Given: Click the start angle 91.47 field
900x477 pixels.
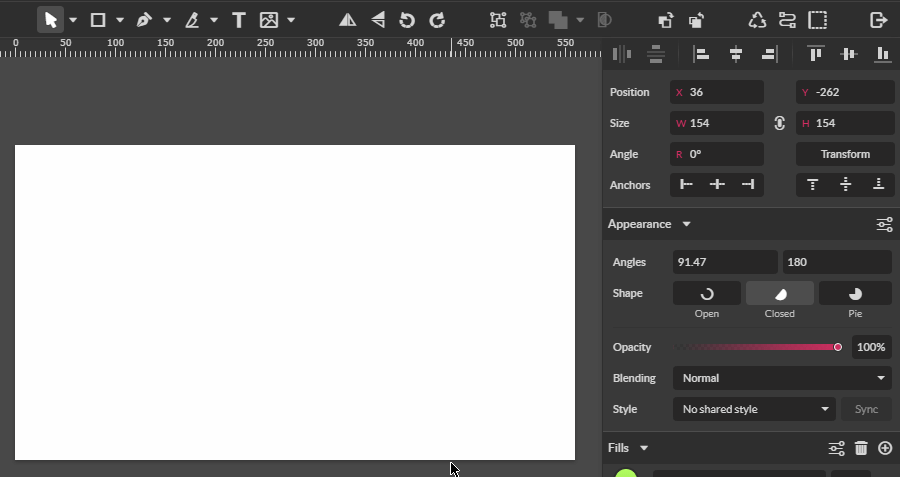Looking at the screenshot, I should 725,262.
